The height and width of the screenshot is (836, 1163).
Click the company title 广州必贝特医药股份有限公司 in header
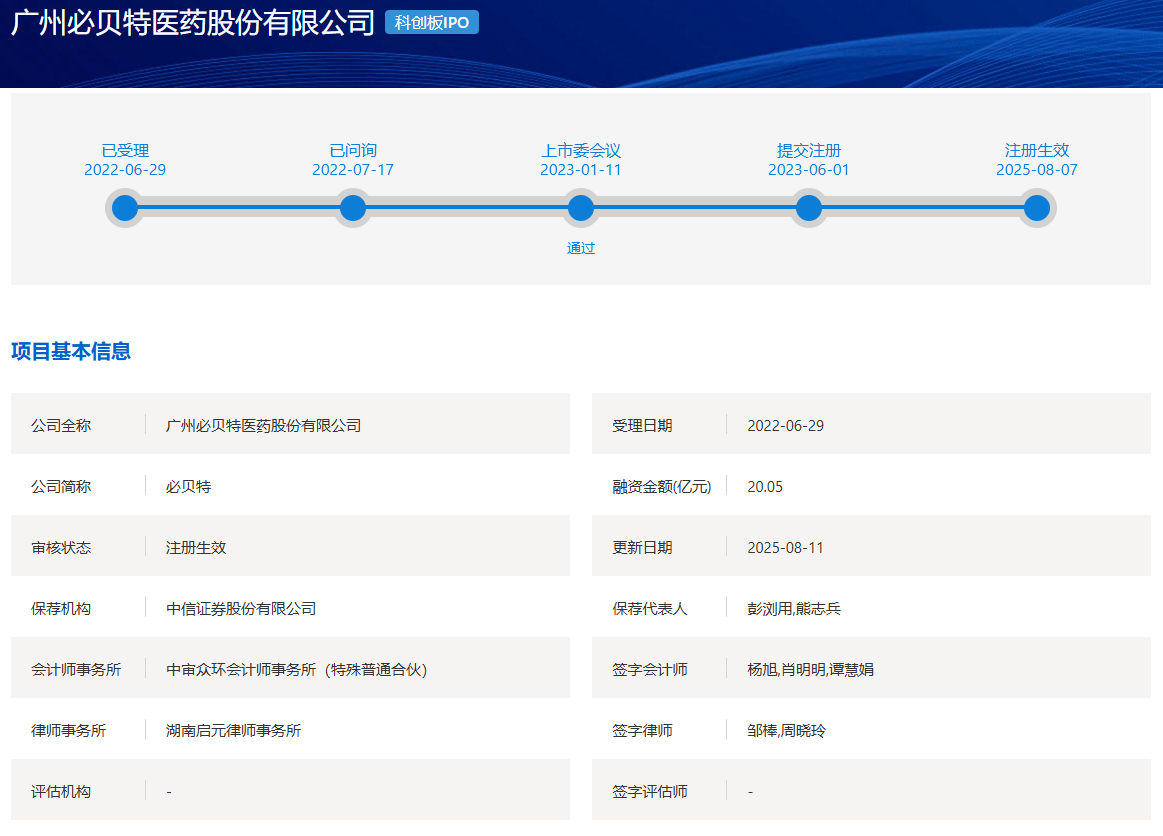tap(193, 23)
